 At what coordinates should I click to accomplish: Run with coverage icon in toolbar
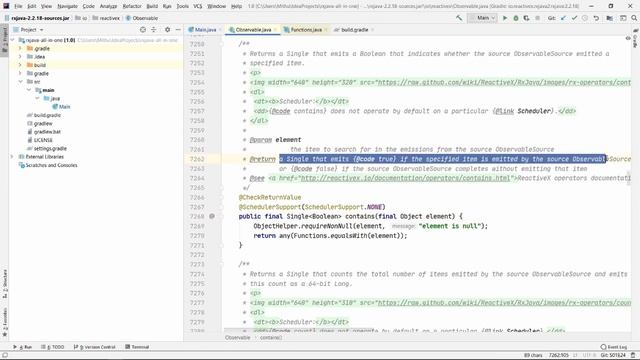point(526,18)
